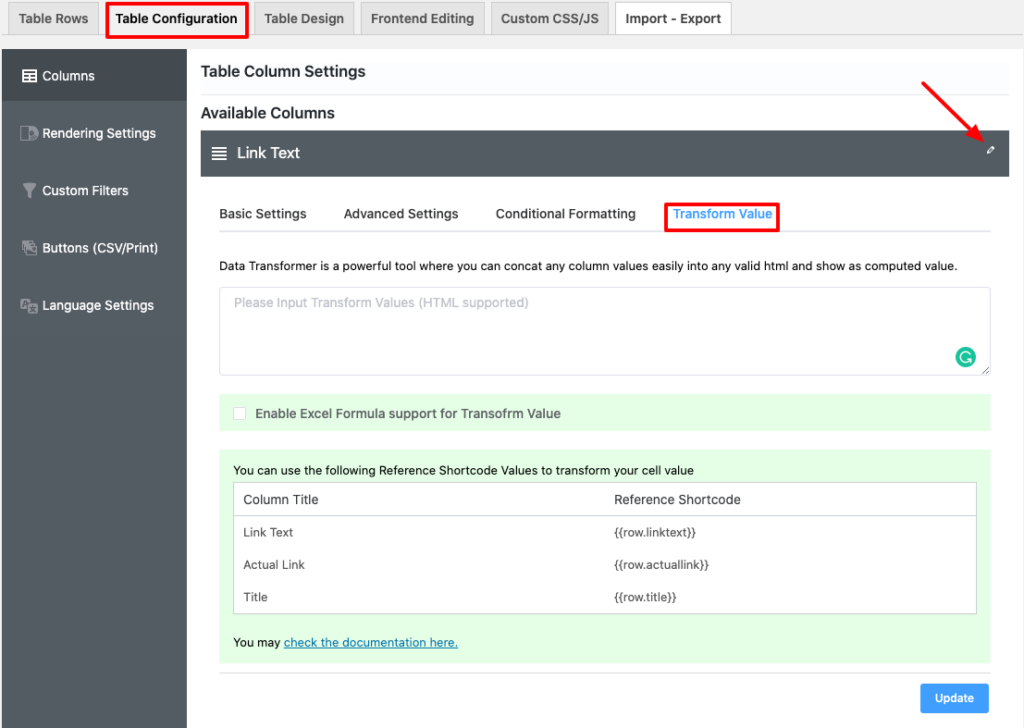Open the Table Design tab

point(304,19)
